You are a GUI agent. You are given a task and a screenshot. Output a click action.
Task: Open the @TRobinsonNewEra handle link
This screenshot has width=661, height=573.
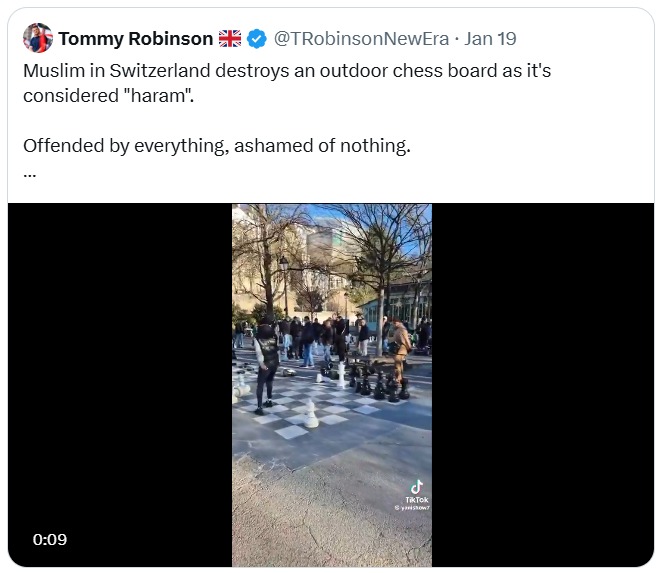tap(360, 39)
